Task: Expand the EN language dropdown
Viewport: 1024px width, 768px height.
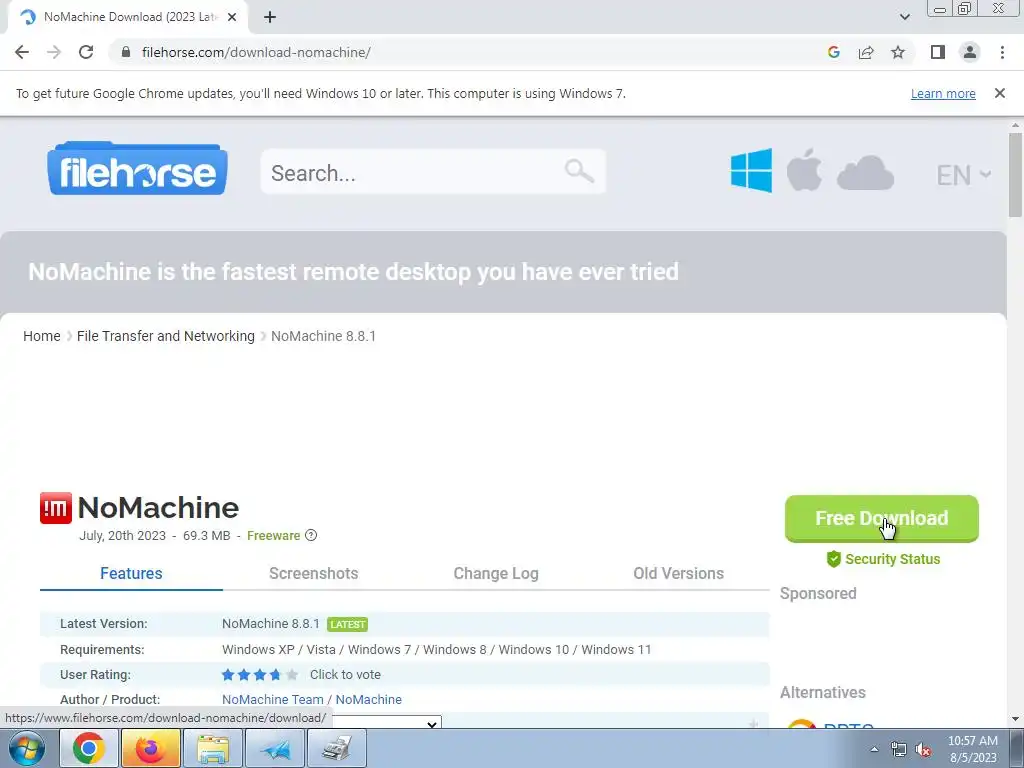Action: click(x=964, y=175)
